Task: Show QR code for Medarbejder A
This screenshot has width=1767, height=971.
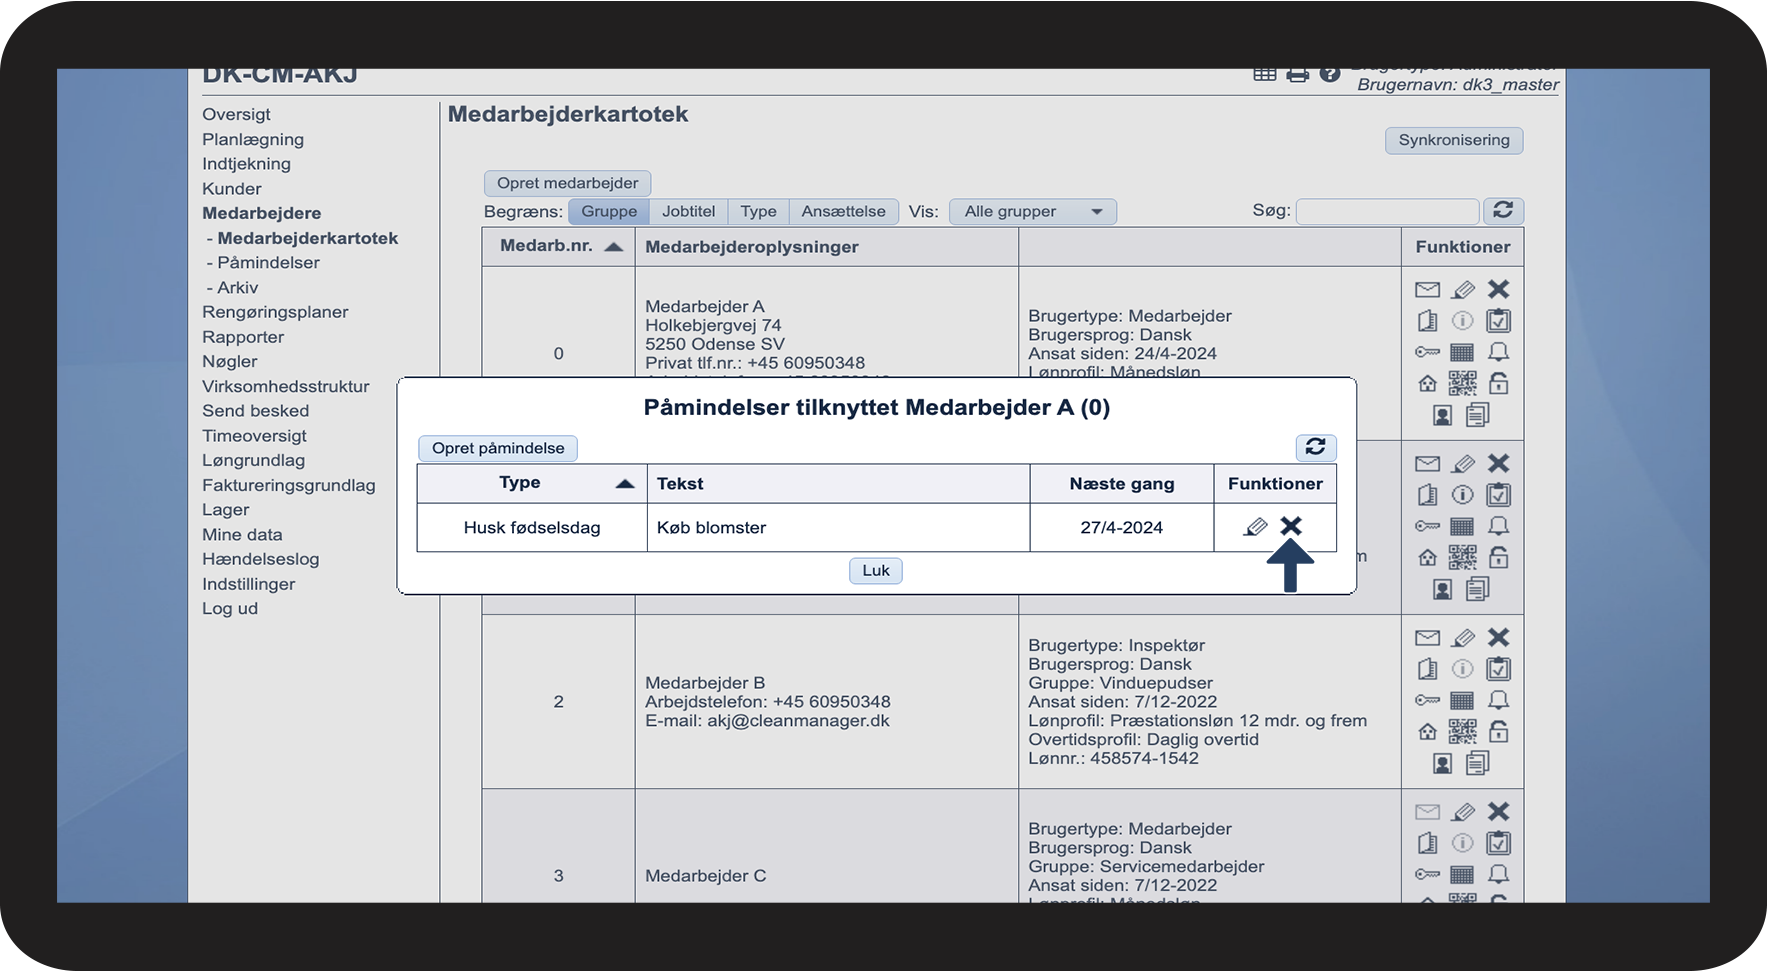Action: (x=1462, y=383)
